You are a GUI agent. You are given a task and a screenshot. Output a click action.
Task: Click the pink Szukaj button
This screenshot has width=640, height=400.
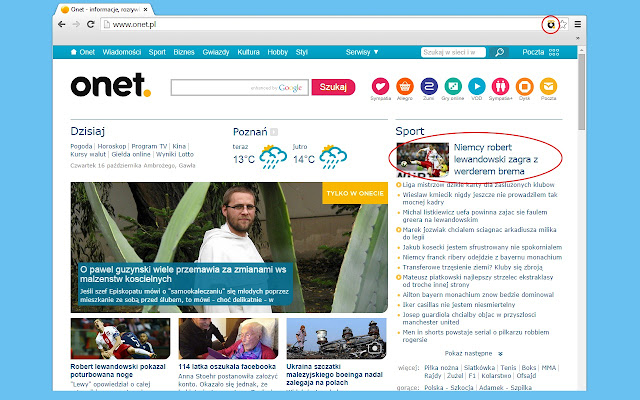(333, 87)
